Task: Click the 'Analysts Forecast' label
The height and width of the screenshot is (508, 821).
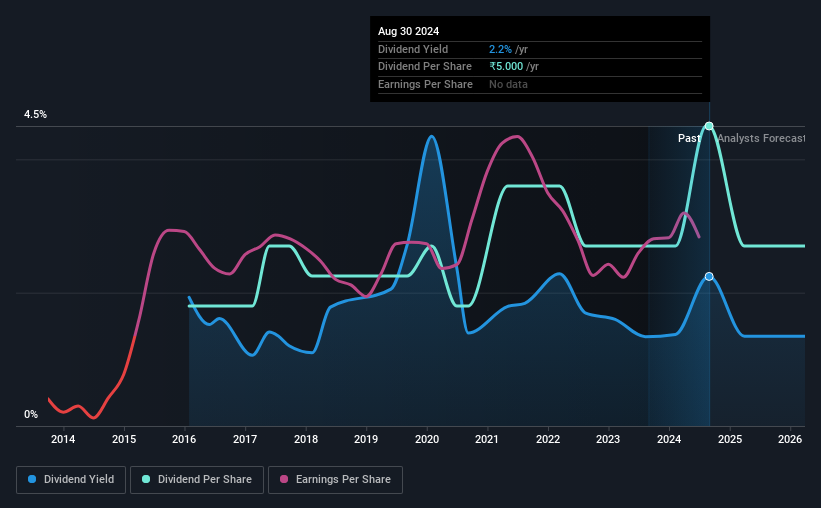Action: (x=761, y=138)
